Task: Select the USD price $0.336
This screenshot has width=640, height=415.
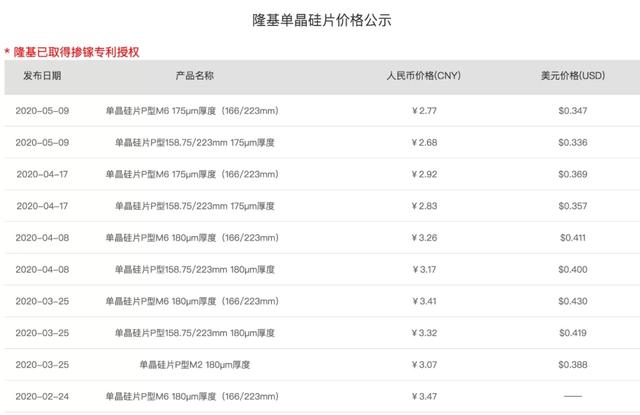Action: click(x=573, y=142)
